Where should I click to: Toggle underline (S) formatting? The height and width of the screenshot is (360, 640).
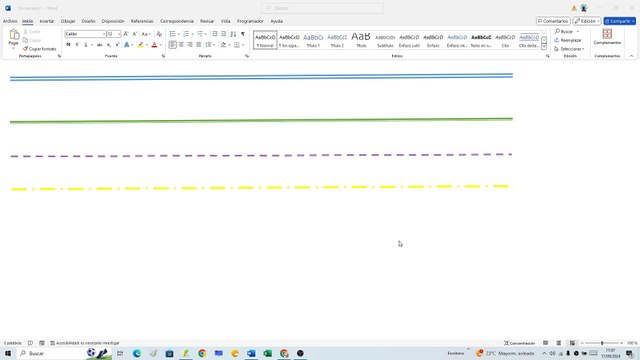86,44
